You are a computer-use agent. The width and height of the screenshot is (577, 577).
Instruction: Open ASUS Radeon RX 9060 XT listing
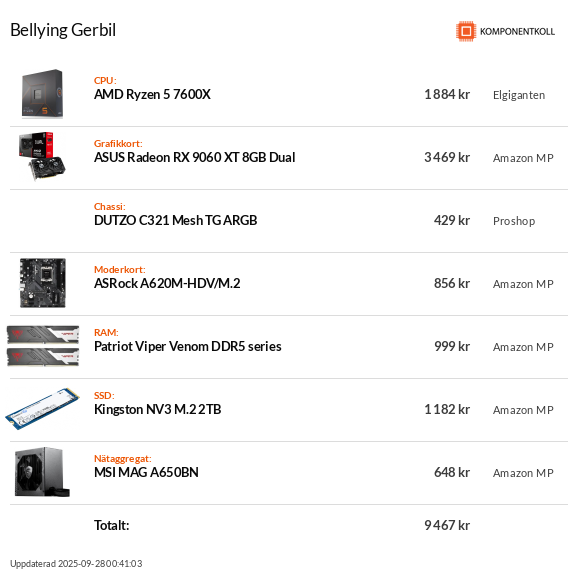(x=195, y=157)
